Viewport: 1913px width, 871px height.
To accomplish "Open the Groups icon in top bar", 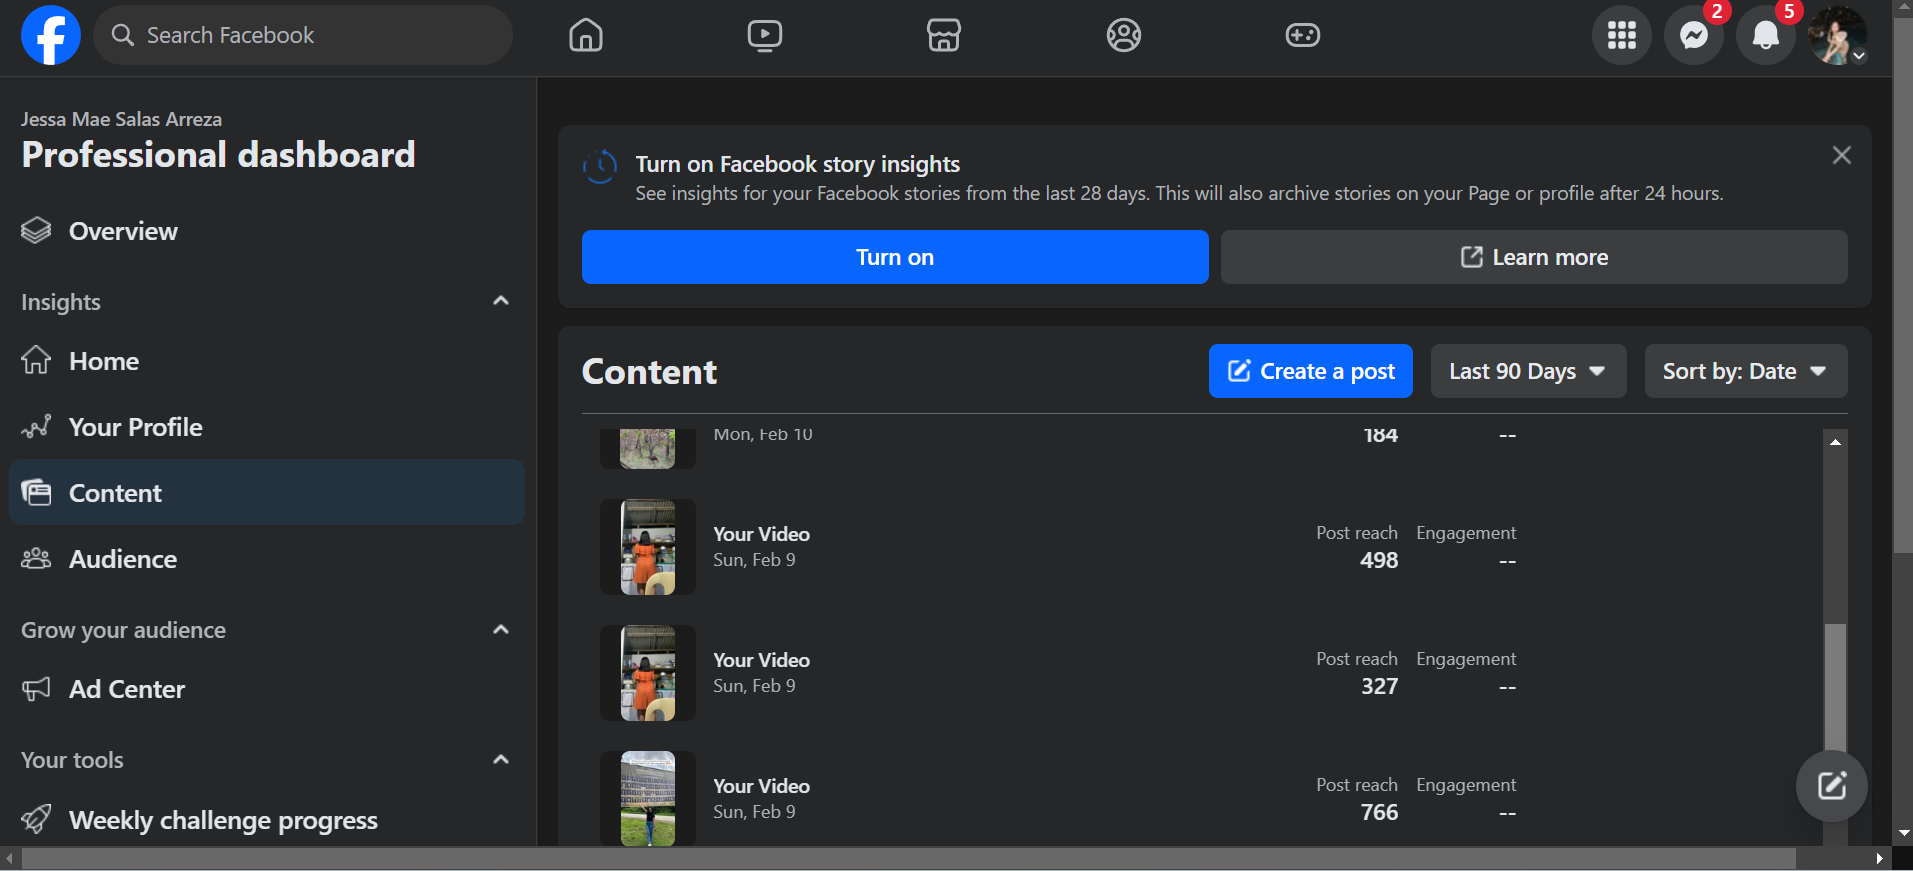I will (x=1124, y=36).
